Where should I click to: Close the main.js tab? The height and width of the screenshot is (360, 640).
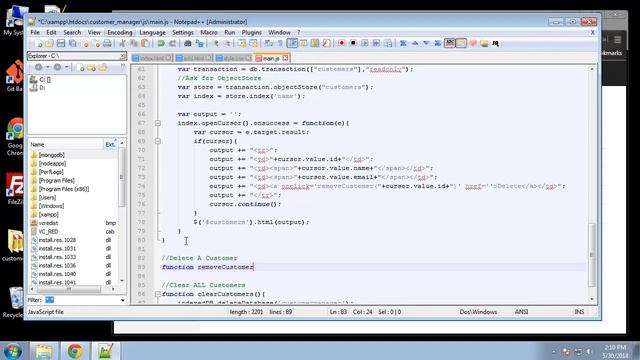(x=285, y=58)
